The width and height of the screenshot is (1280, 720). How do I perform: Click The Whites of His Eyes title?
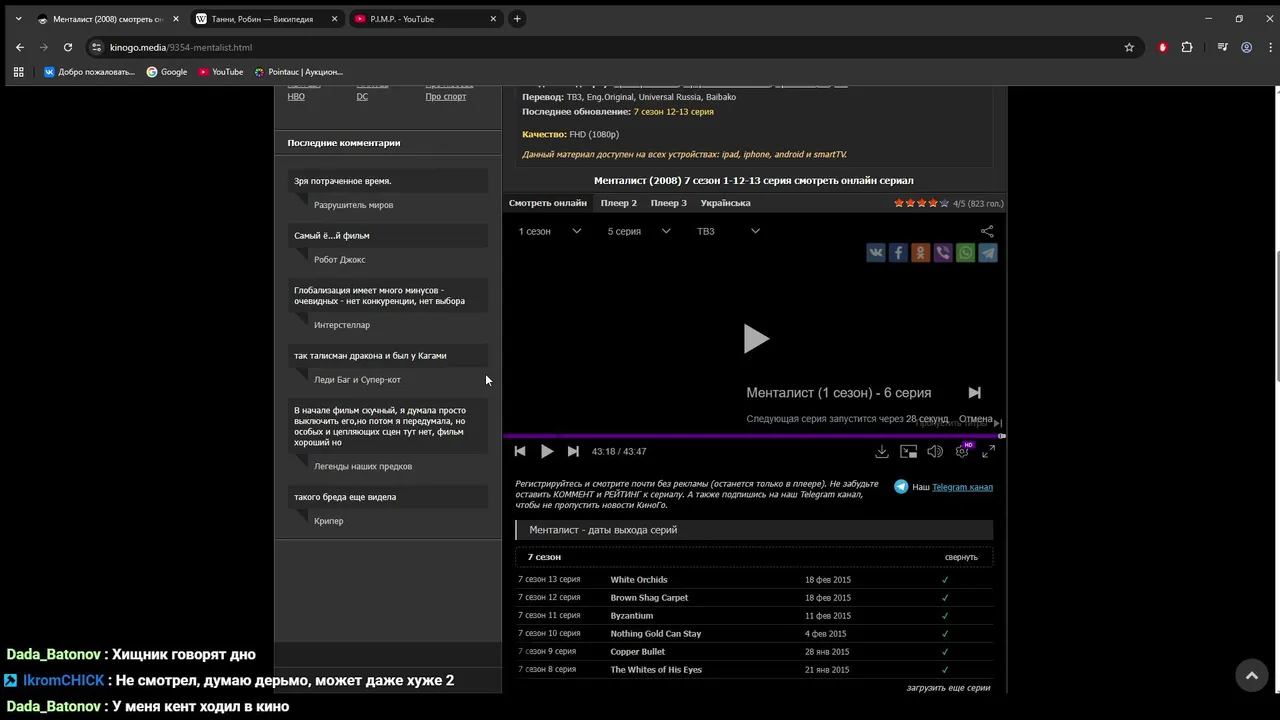[656, 670]
